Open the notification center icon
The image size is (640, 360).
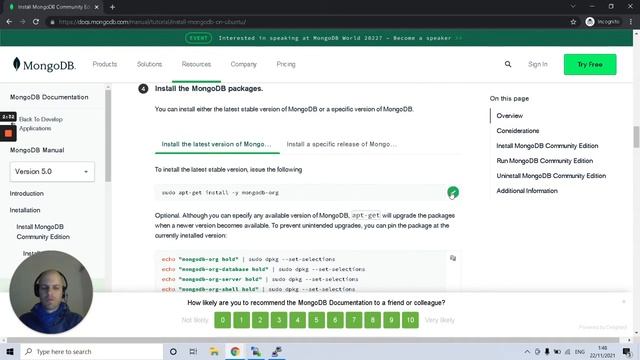tap(627, 351)
